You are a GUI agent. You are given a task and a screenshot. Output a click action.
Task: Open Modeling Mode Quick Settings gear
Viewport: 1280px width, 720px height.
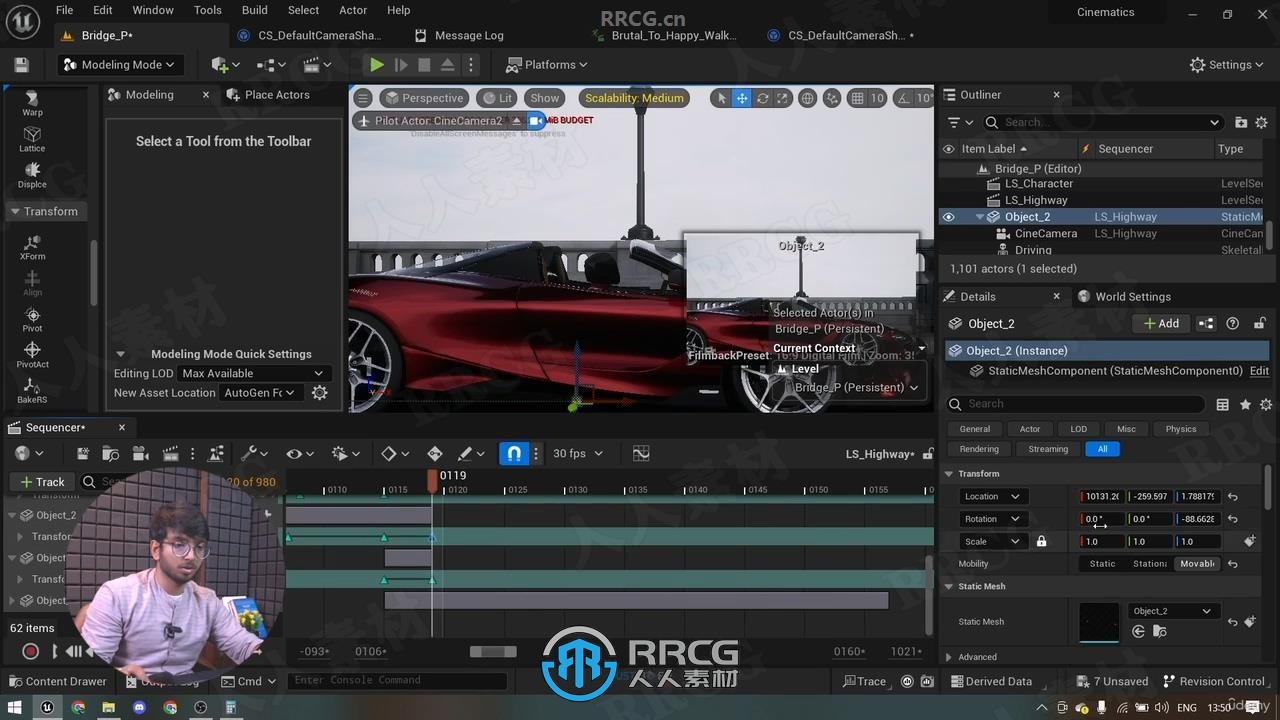click(320, 393)
